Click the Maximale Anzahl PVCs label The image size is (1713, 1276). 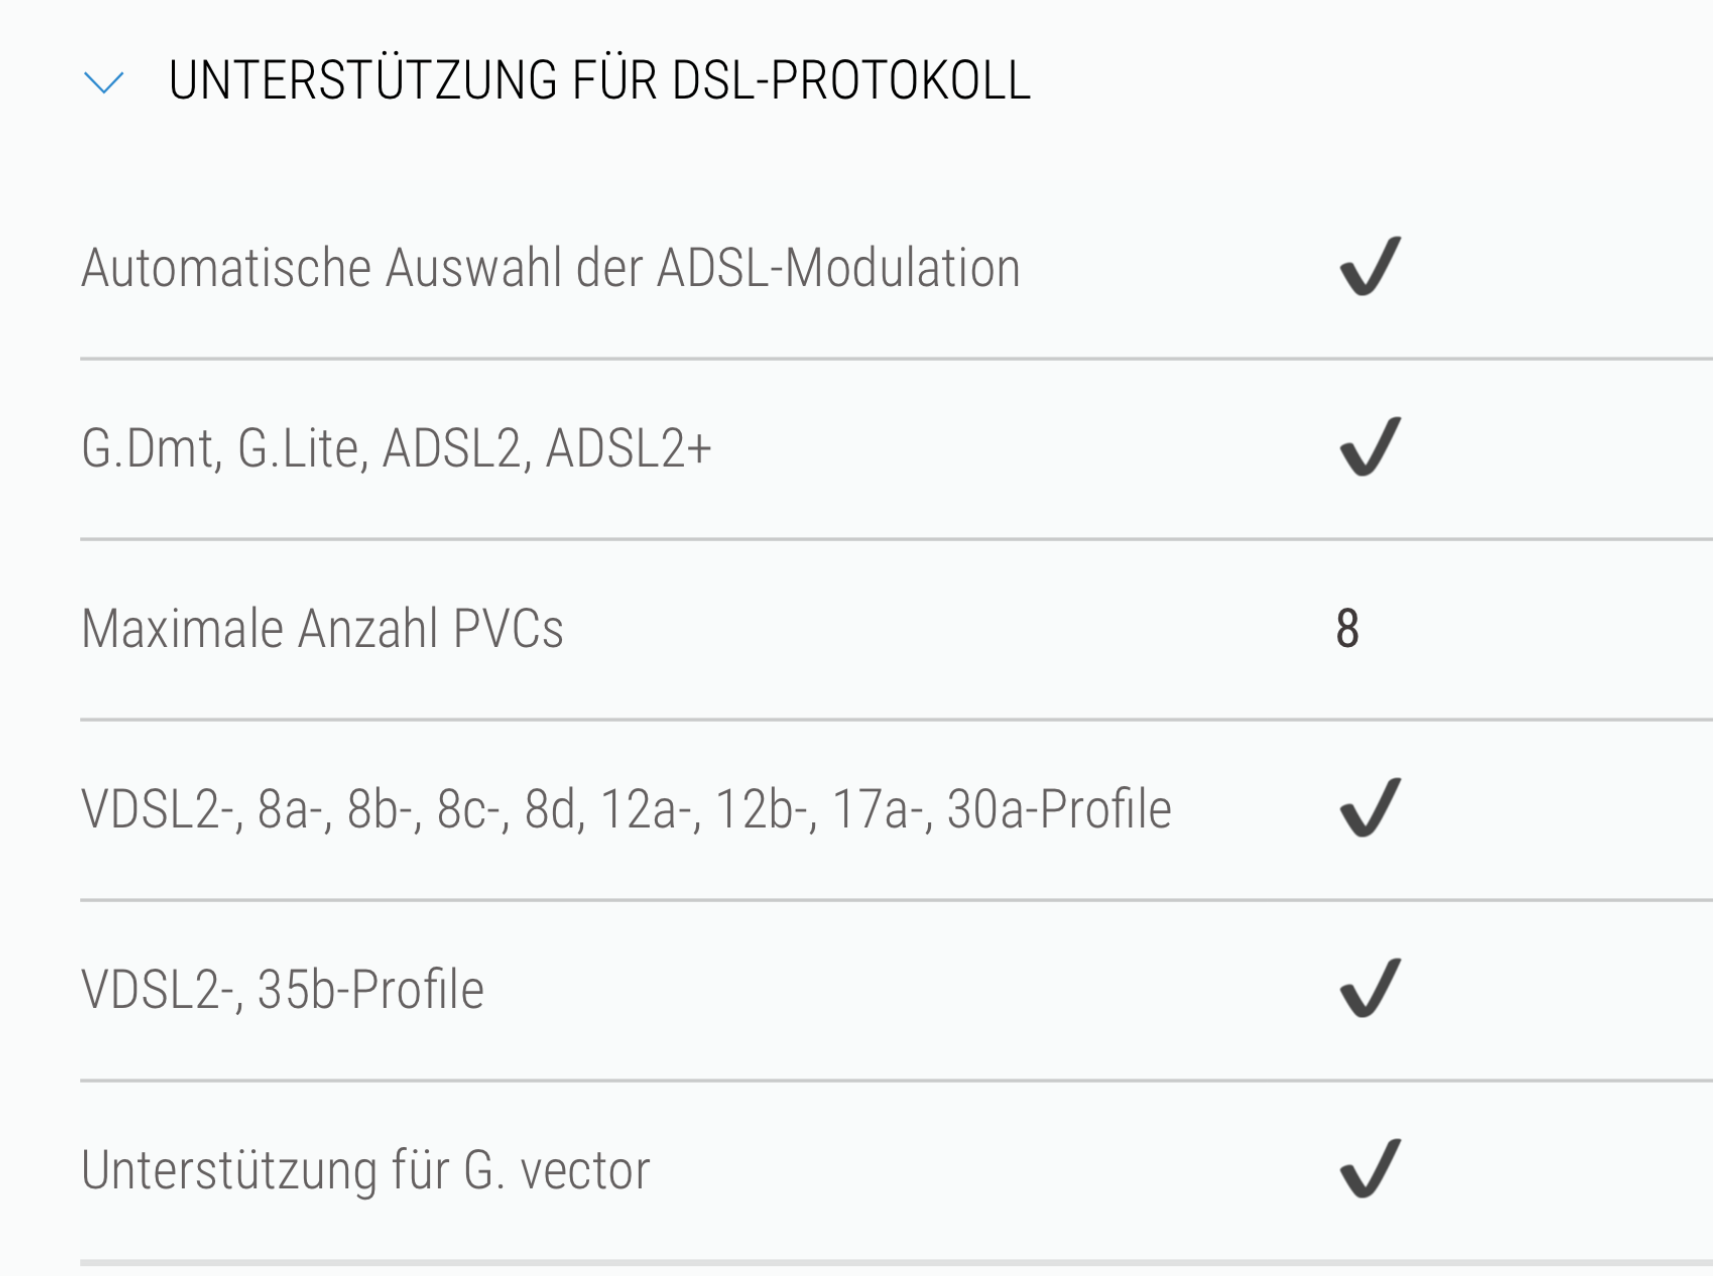tap(322, 629)
